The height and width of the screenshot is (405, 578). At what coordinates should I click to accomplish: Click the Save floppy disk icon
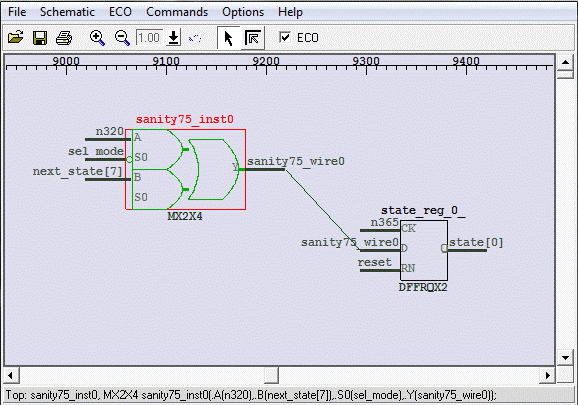point(40,38)
